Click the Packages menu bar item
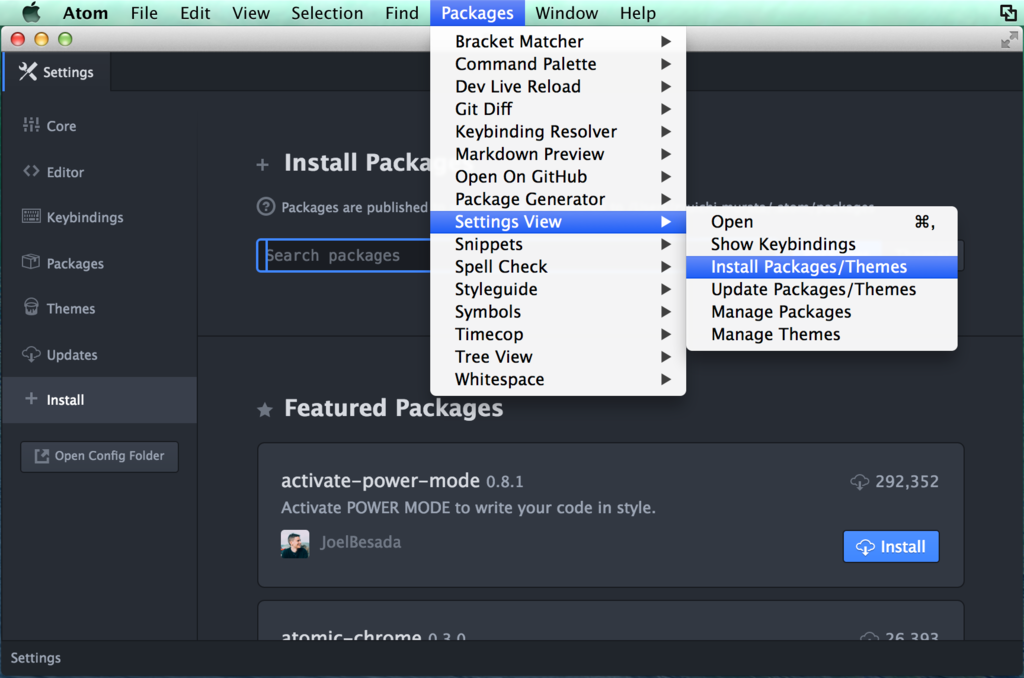Screen dimensions: 1024x678 (477, 13)
